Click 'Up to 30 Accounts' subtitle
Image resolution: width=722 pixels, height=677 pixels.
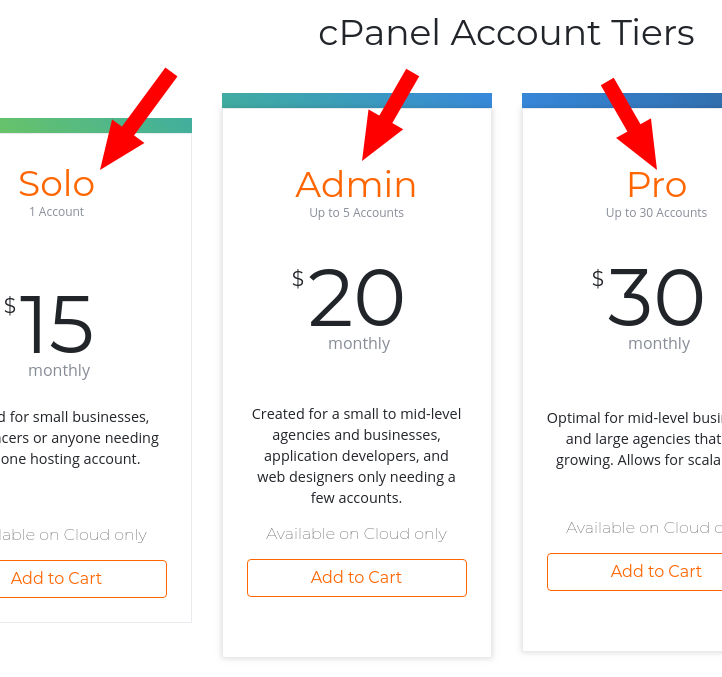656,213
